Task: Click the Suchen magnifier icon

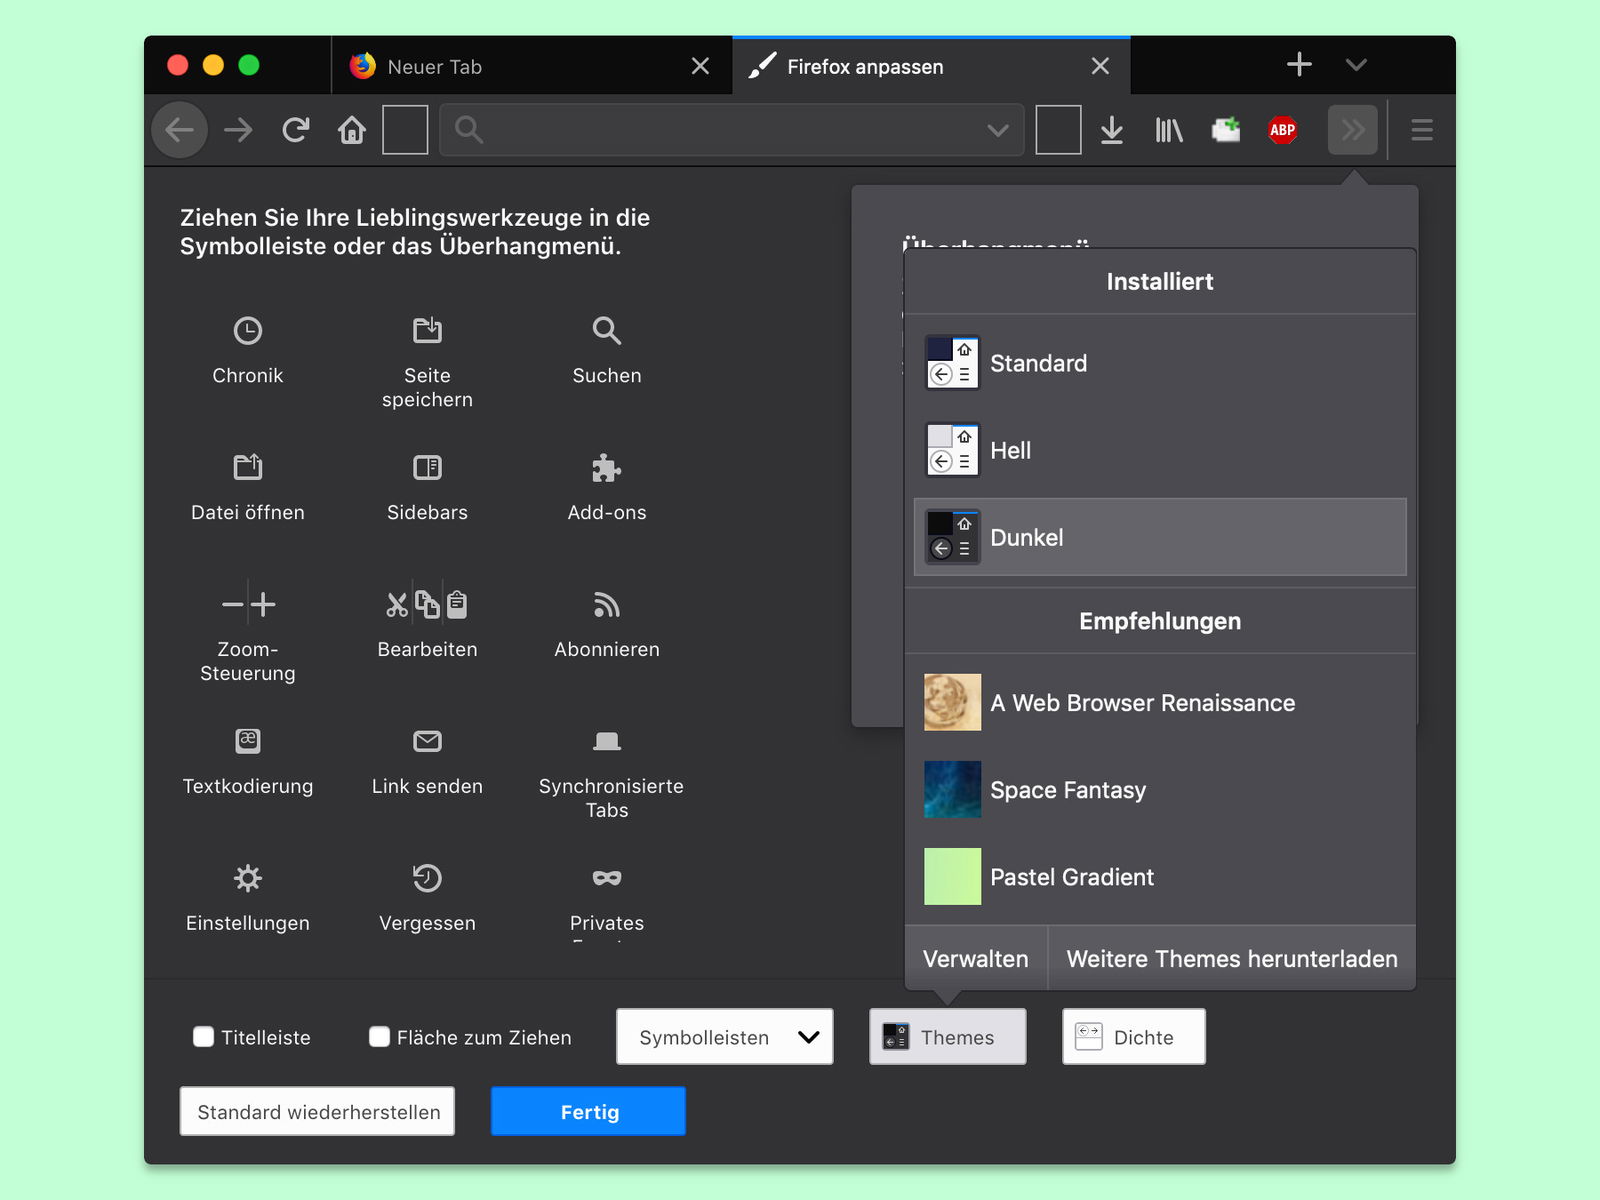Action: pyautogui.click(x=607, y=331)
